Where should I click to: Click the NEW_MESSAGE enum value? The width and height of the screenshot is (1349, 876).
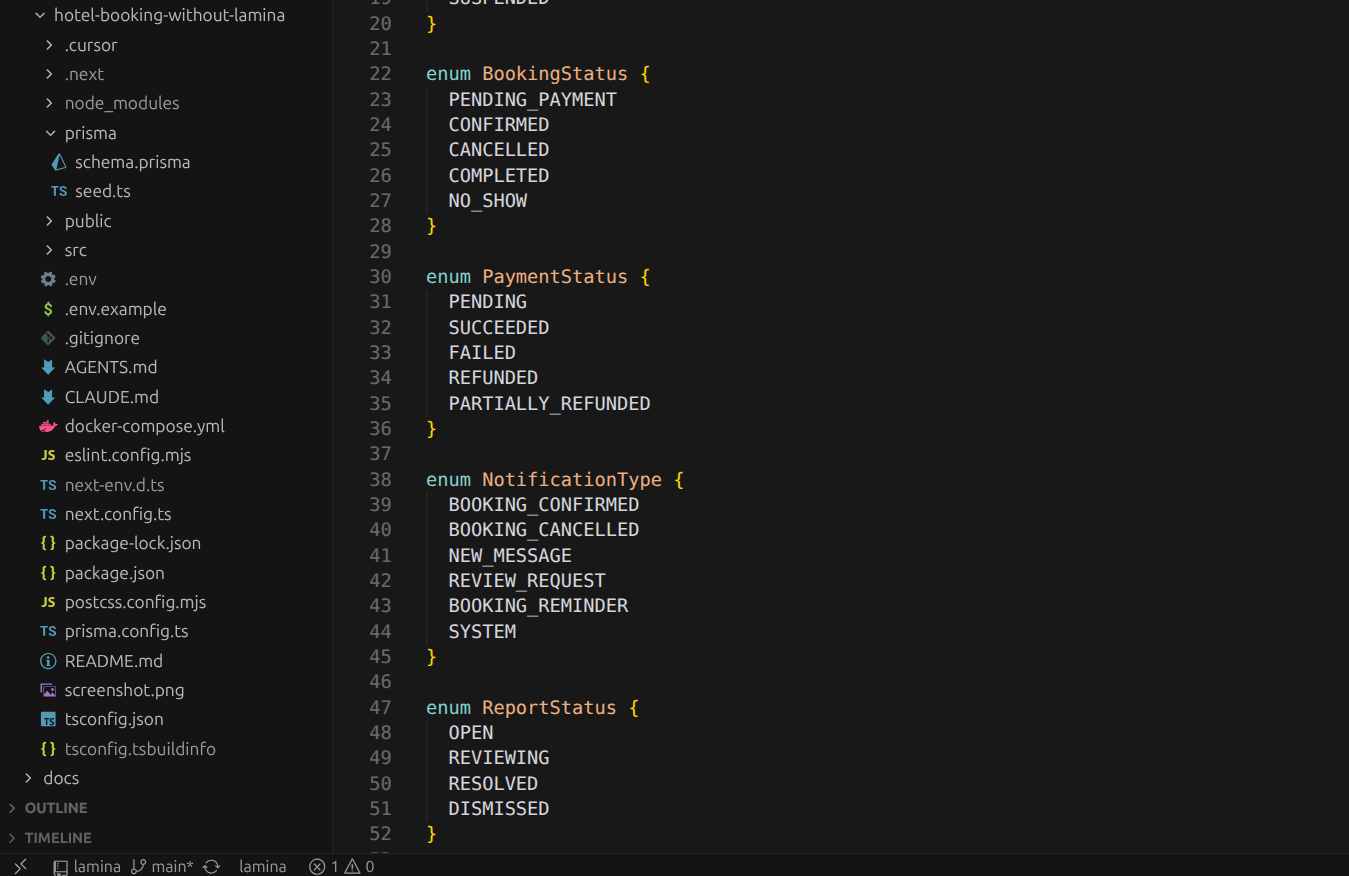coord(510,555)
